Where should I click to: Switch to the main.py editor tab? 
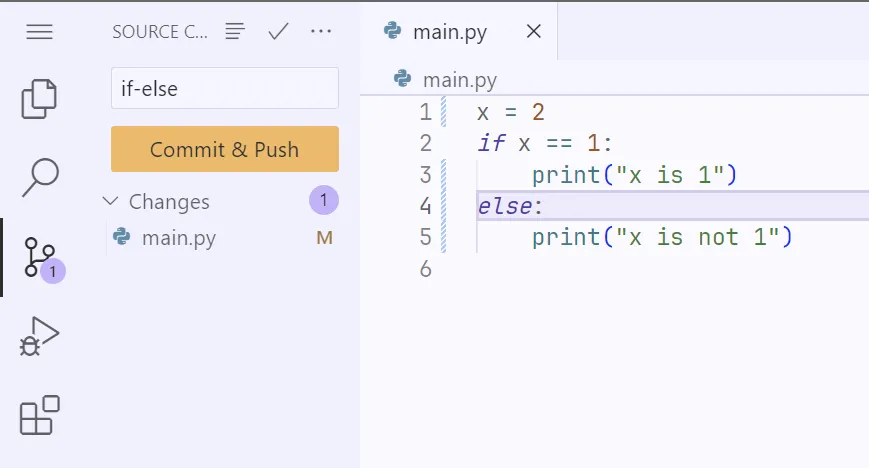point(449,32)
